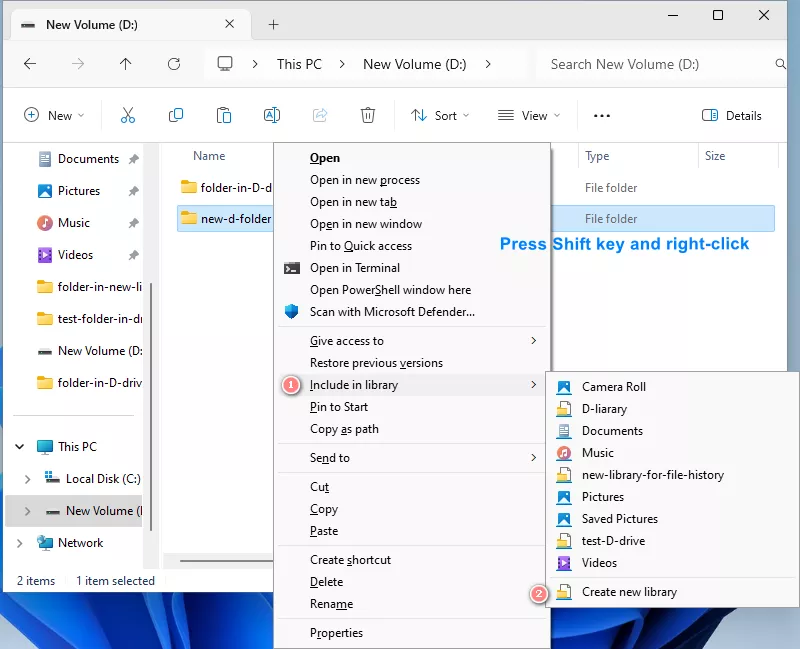Image resolution: width=800 pixels, height=649 pixels.
Task: Click This PC breadcrumb in address bar
Action: [x=299, y=64]
